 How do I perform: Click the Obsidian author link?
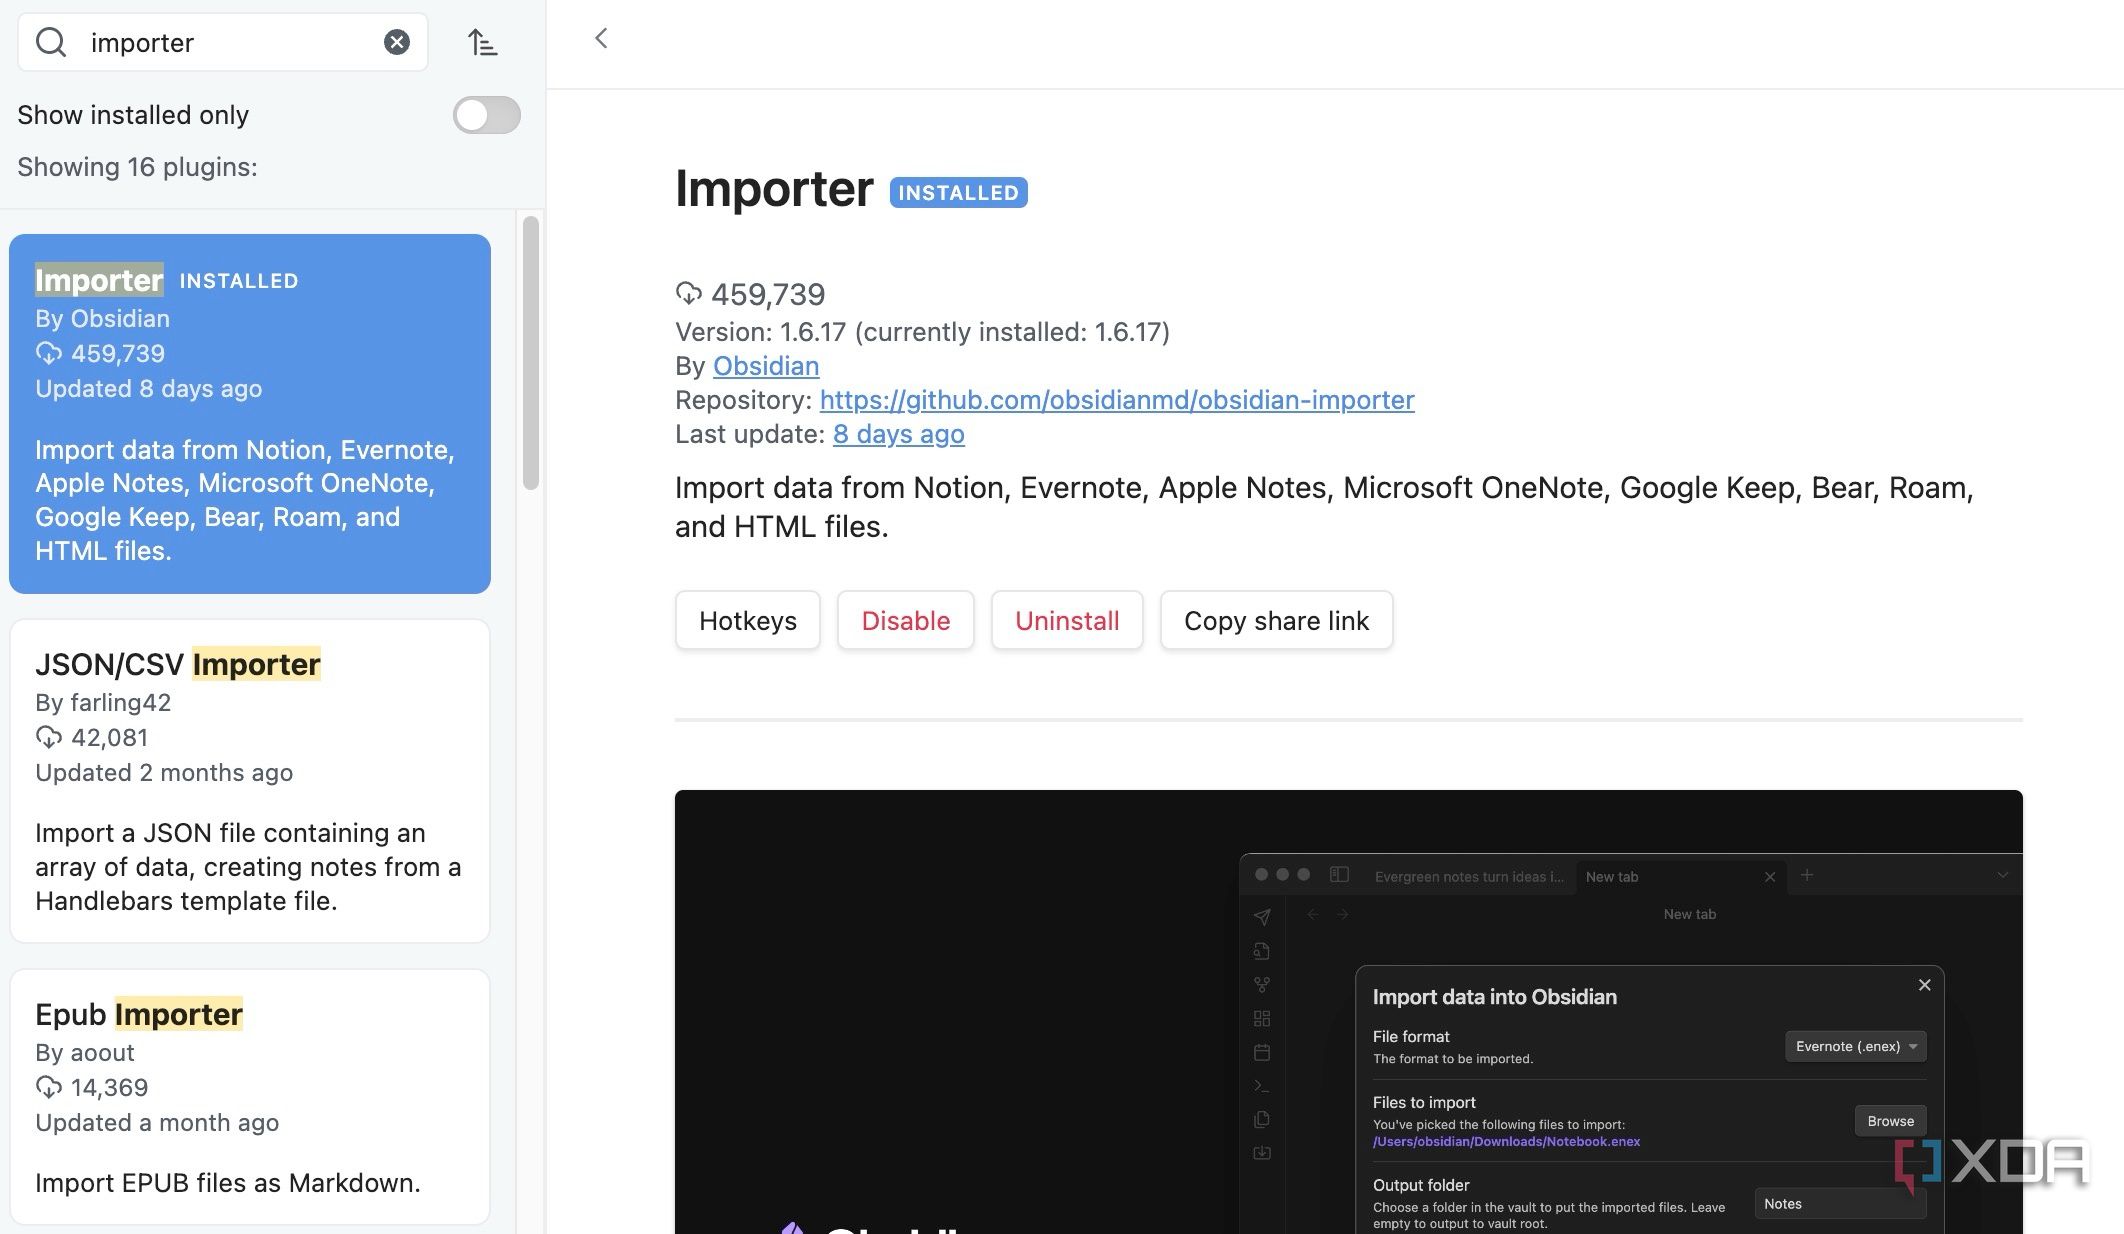766,366
